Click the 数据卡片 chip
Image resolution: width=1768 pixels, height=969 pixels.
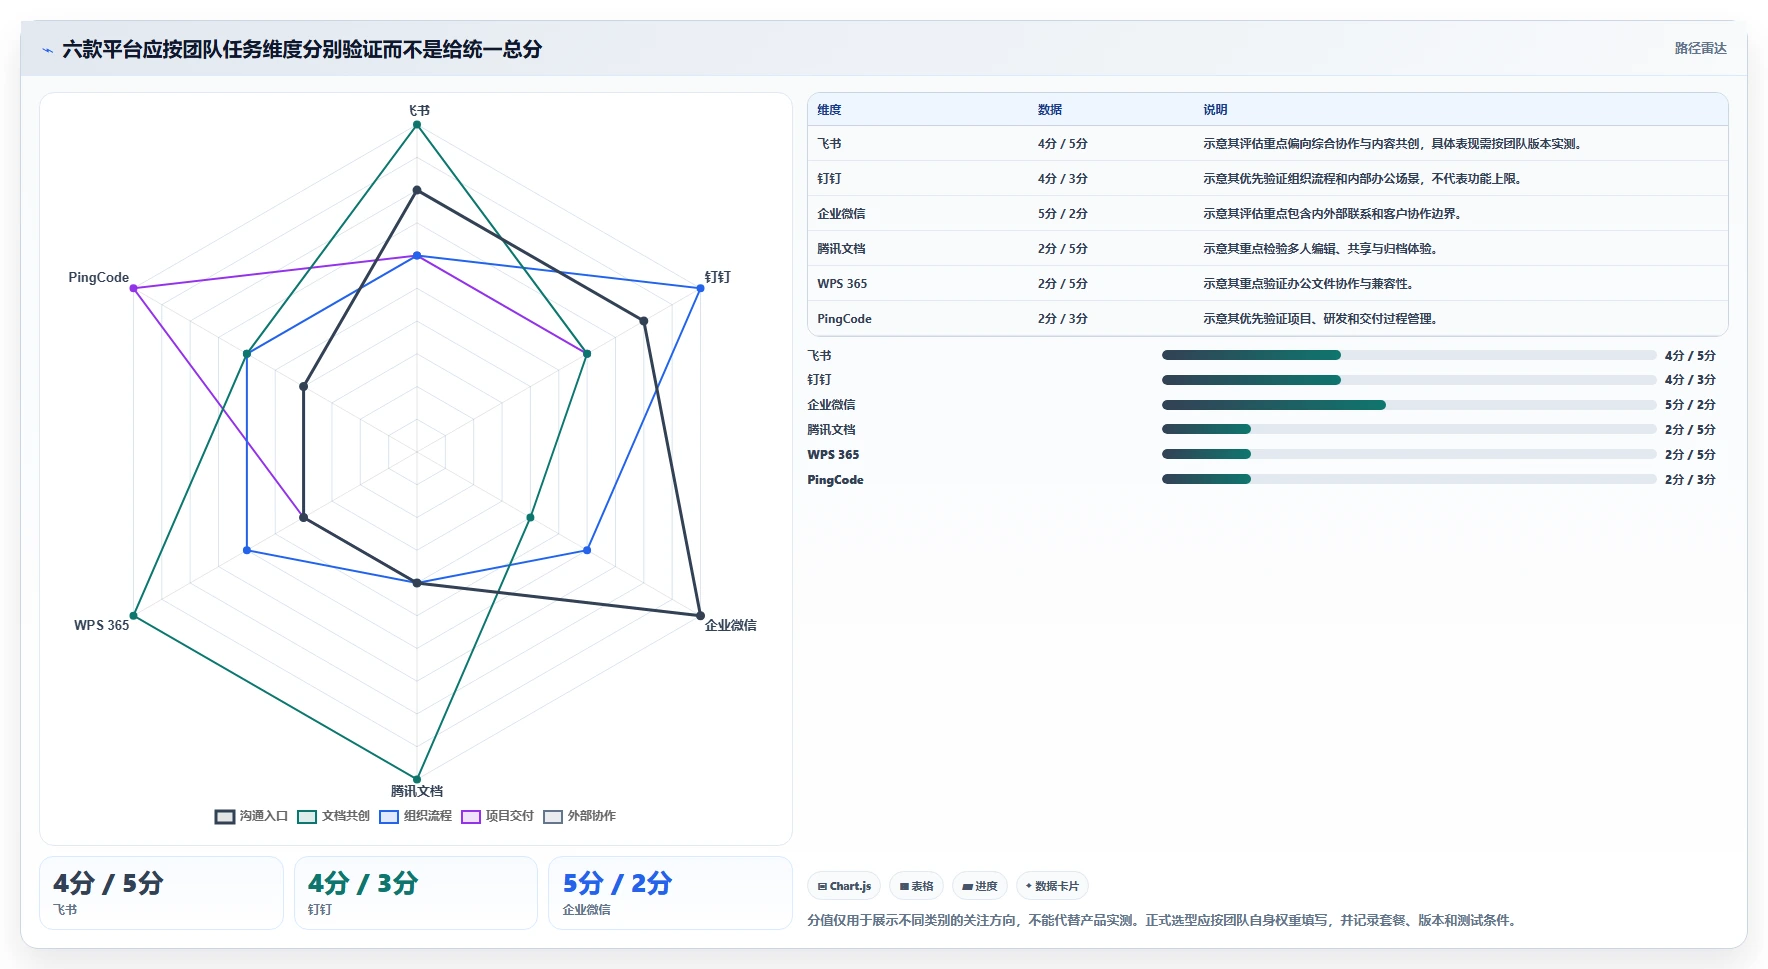pos(1052,886)
